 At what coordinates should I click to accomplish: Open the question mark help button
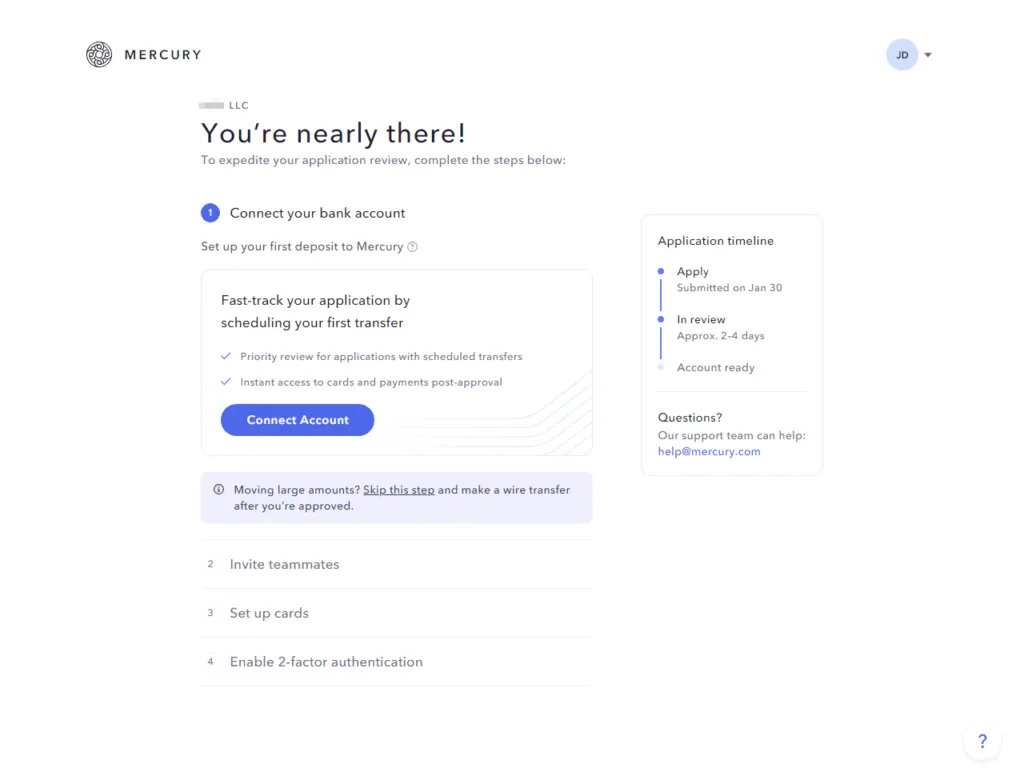pos(982,741)
